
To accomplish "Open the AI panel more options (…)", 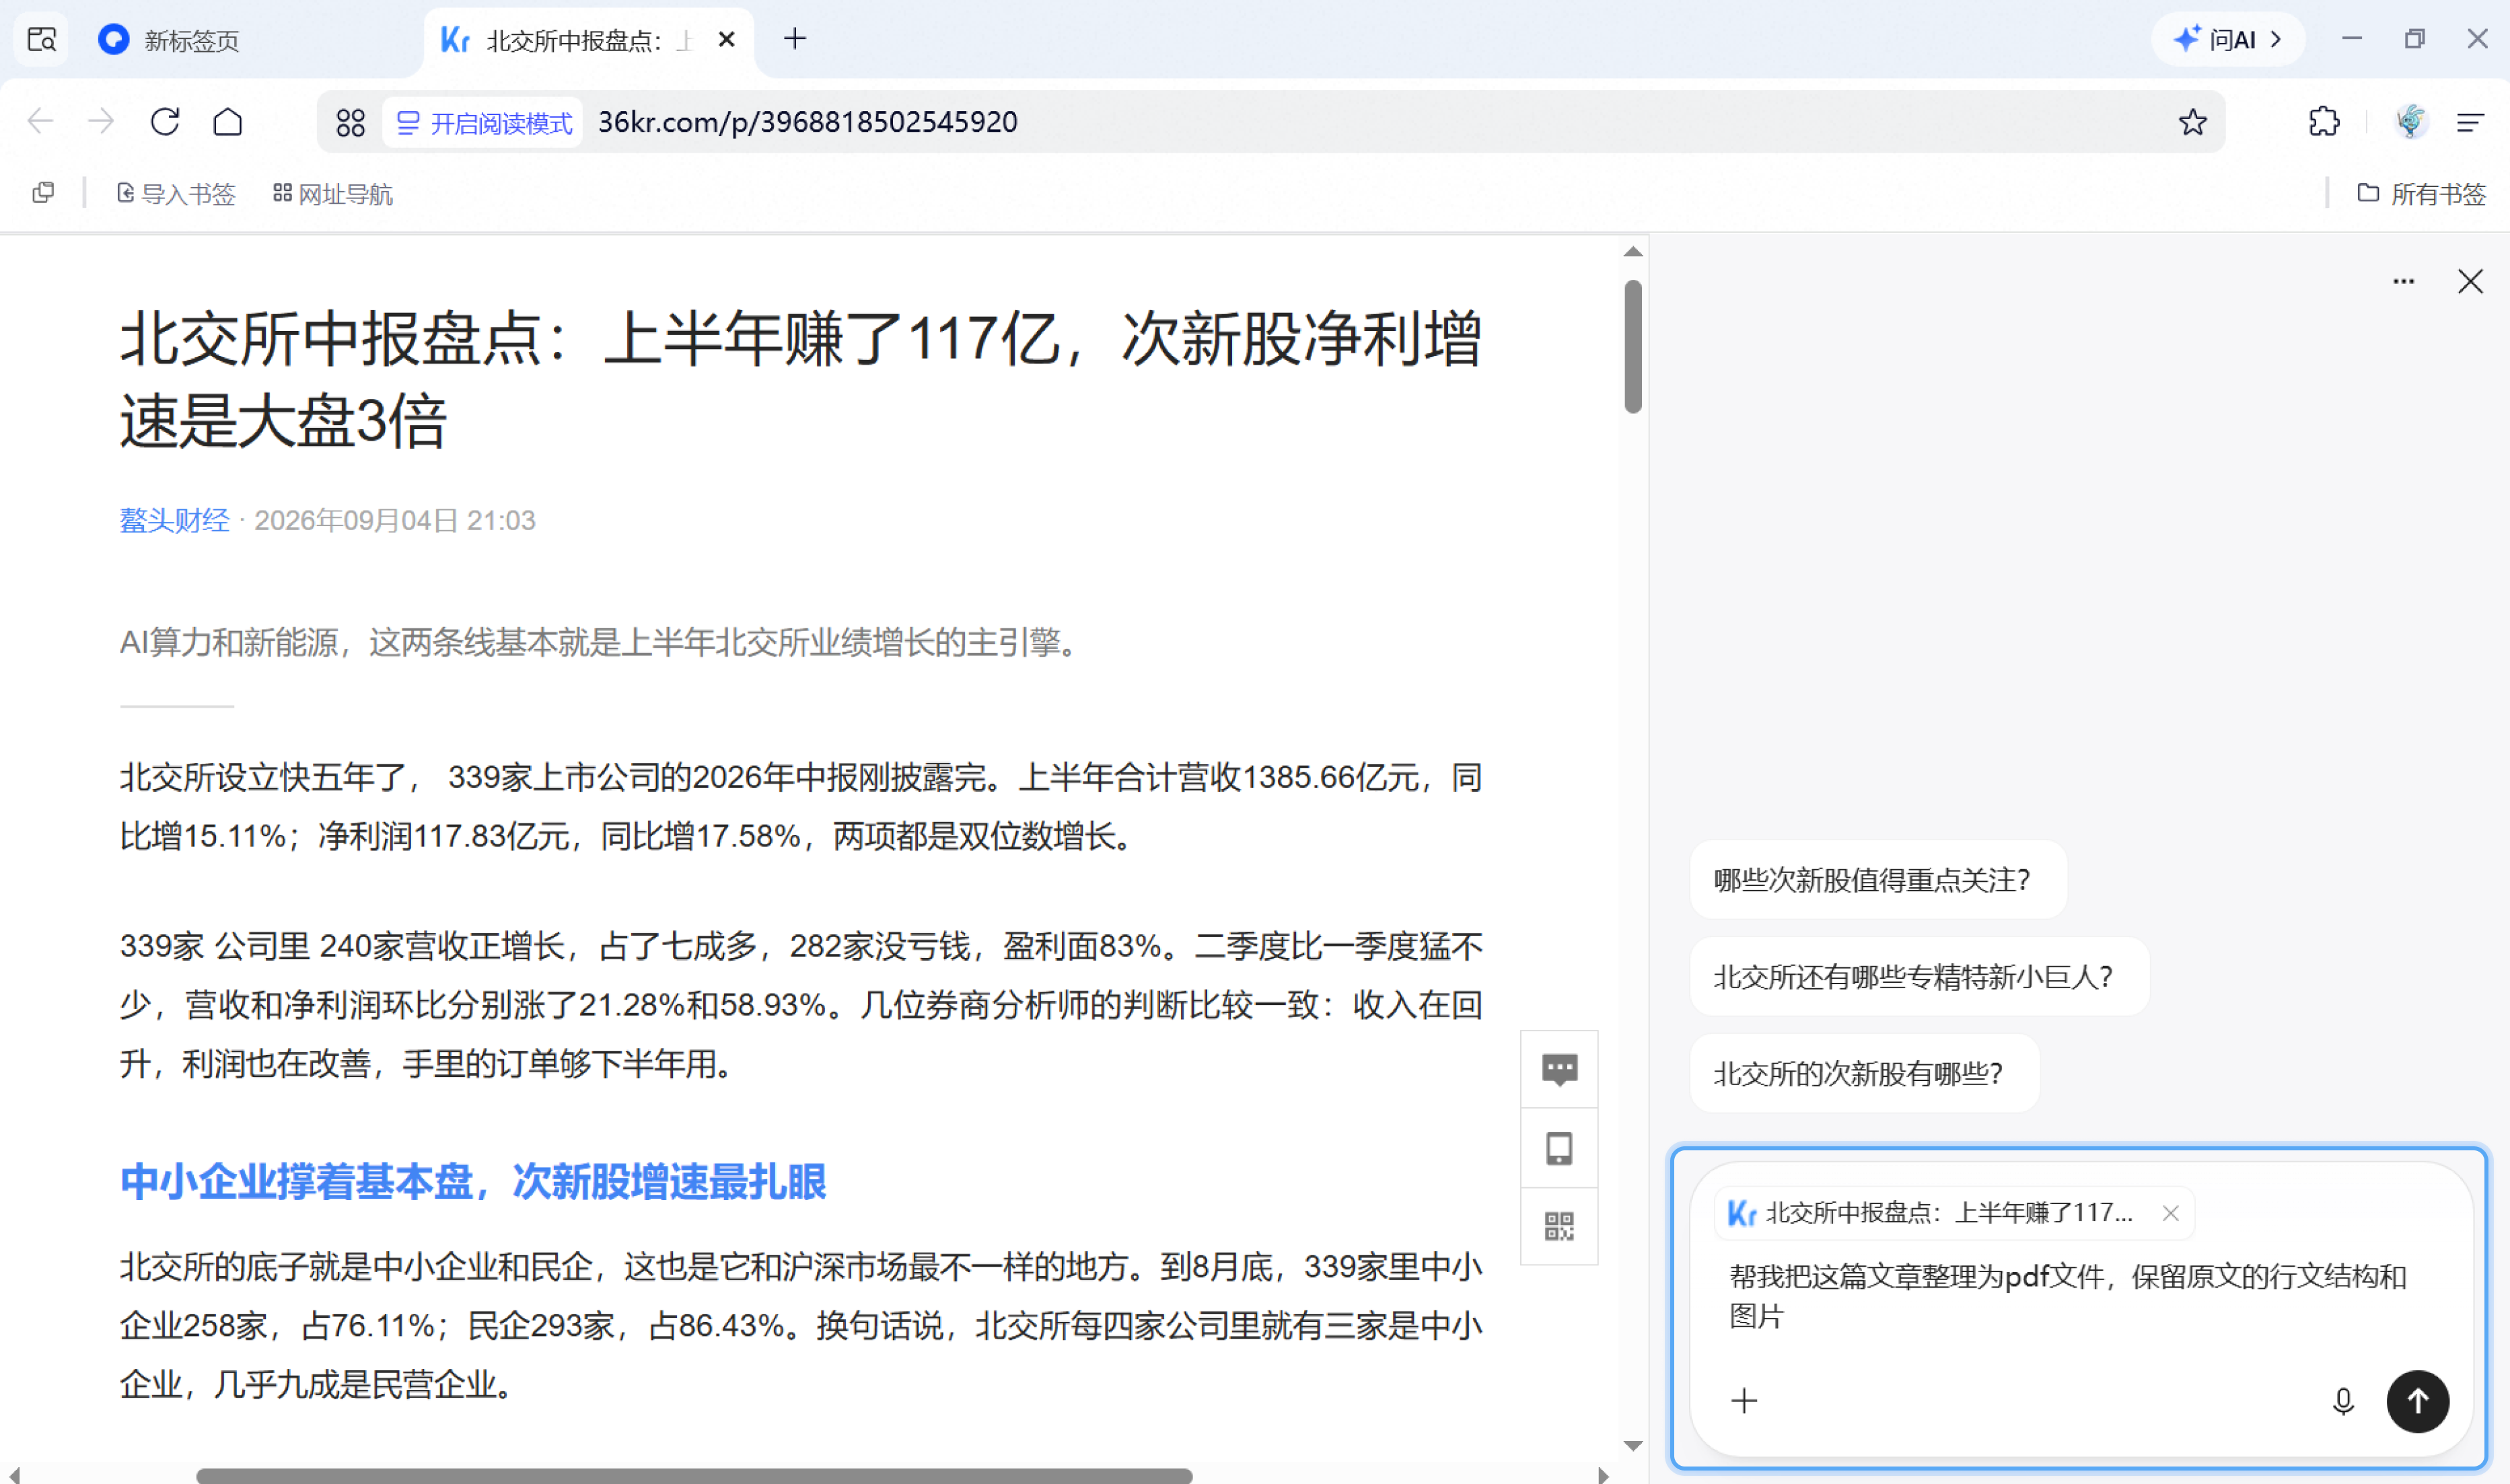I will [x=2403, y=282].
